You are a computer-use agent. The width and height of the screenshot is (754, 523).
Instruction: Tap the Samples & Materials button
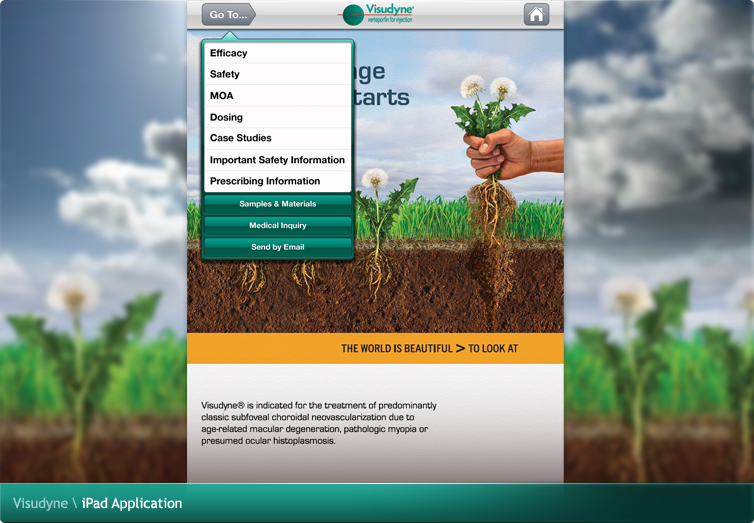[277, 204]
